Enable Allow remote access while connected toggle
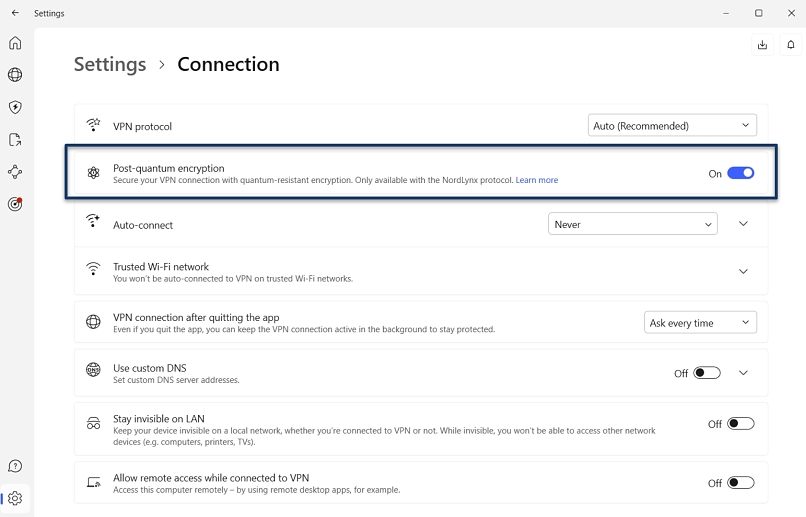806x517 pixels. [x=740, y=483]
